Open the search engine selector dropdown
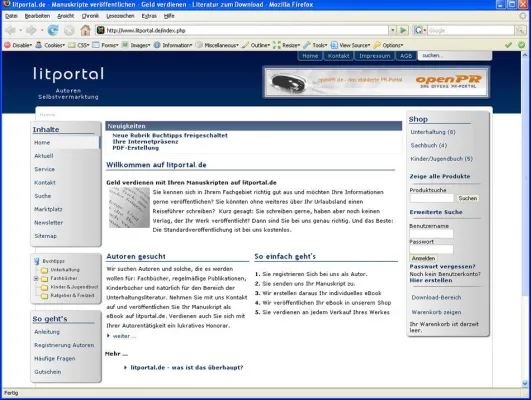The image size is (531, 400). pos(420,30)
